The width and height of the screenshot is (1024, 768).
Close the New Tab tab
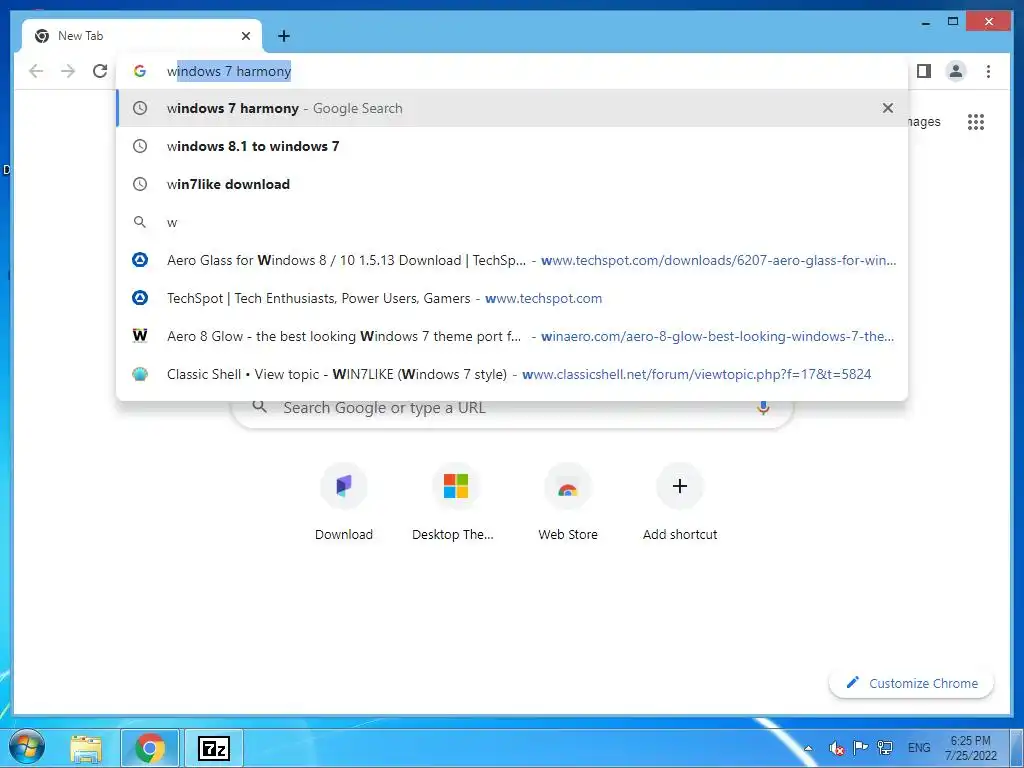pos(246,36)
